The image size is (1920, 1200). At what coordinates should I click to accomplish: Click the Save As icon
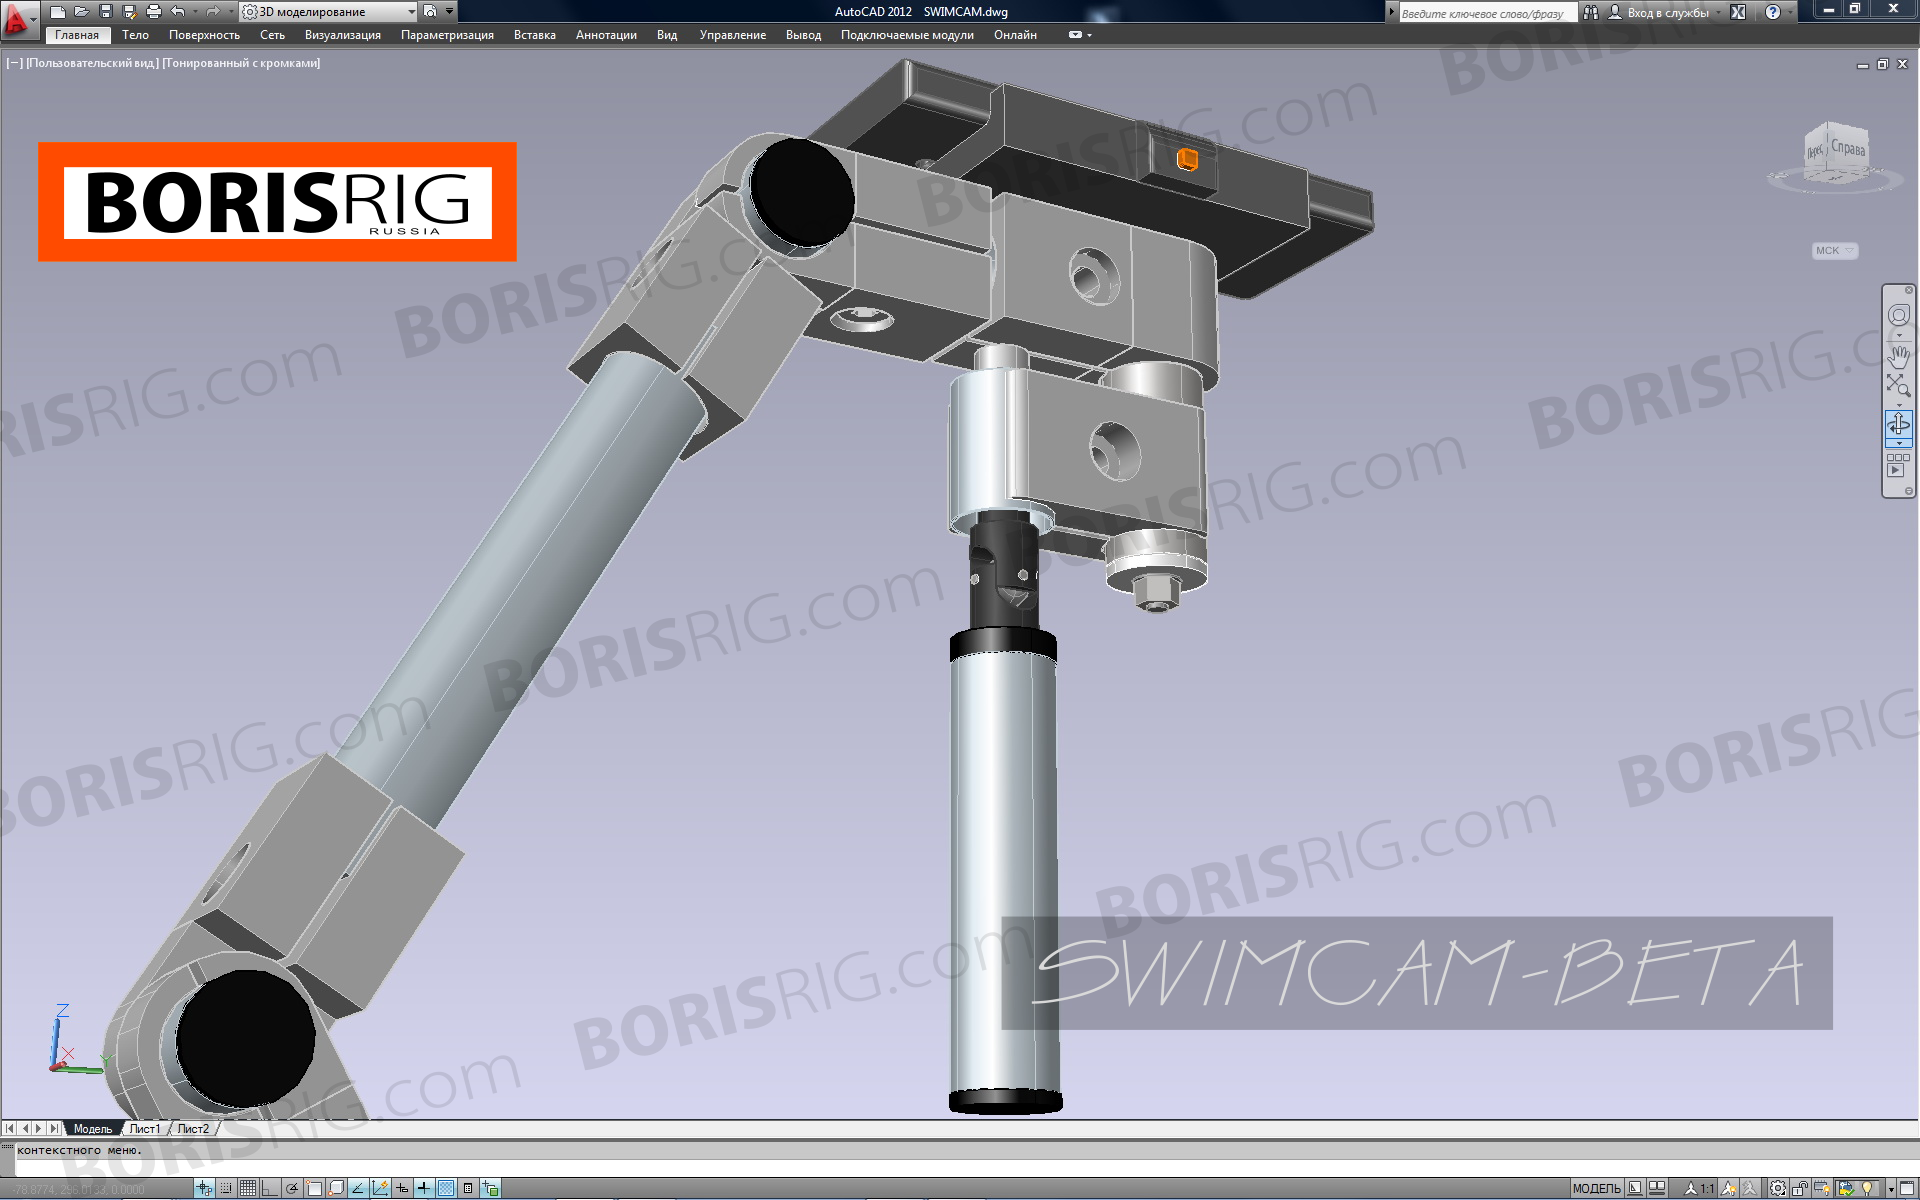pyautogui.click(x=129, y=12)
